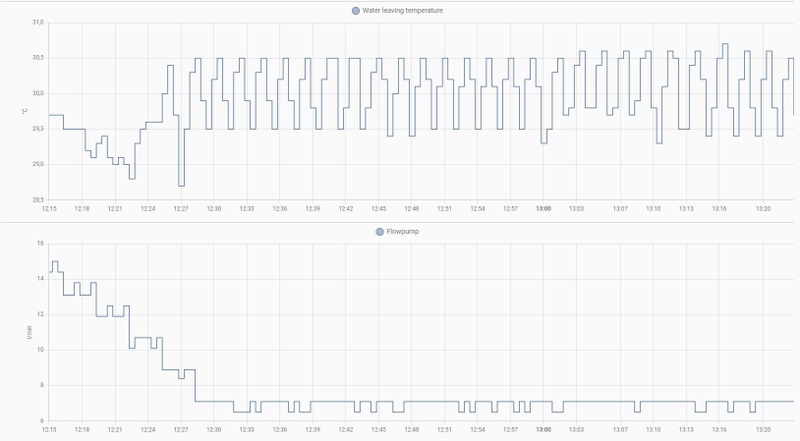800x441 pixels.
Task: Click '12:27' on temperature chart time axis
Action: [181, 209]
